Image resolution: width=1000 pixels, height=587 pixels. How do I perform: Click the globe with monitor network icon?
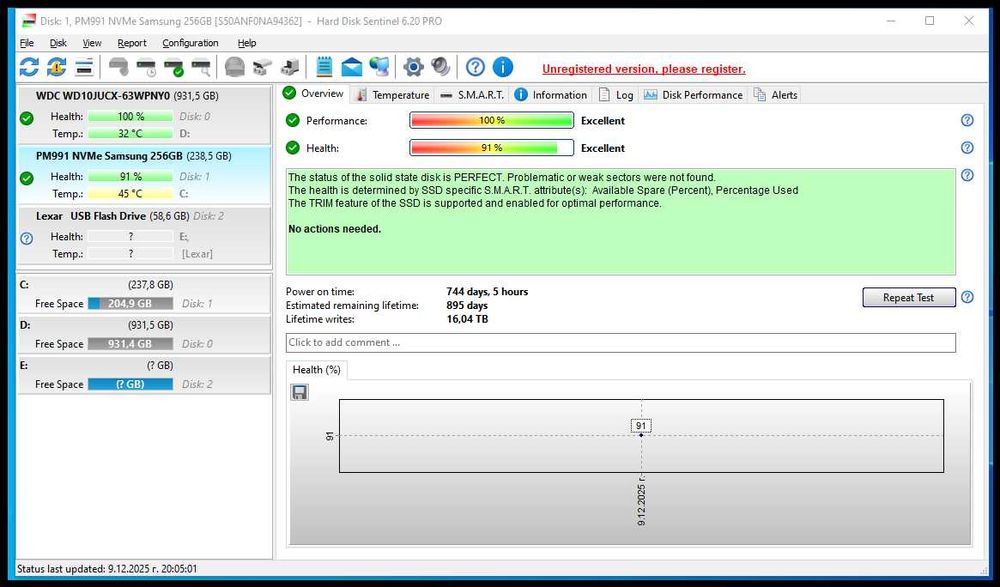click(x=379, y=67)
